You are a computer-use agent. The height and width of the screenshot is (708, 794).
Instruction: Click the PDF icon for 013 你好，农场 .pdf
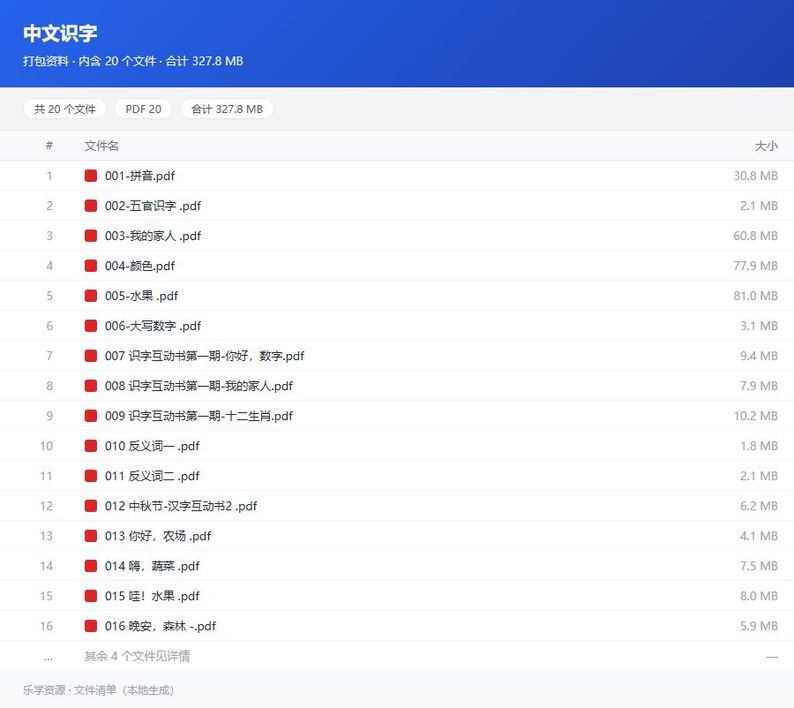[91, 536]
